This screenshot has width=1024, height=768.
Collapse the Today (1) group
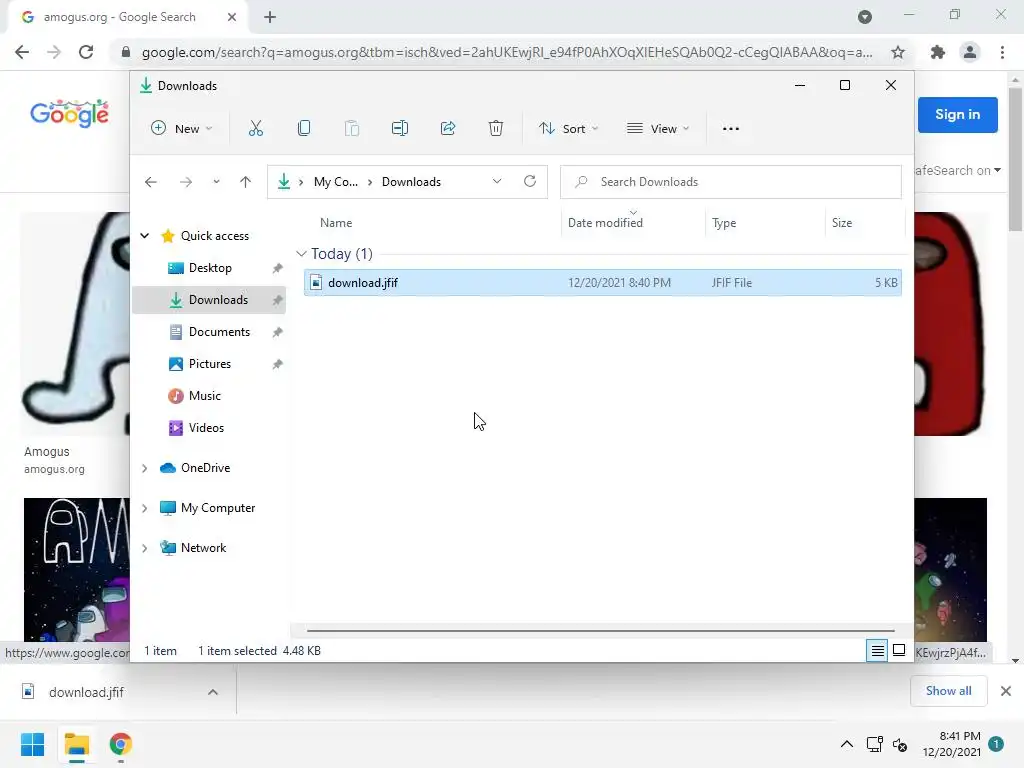pyautogui.click(x=301, y=253)
